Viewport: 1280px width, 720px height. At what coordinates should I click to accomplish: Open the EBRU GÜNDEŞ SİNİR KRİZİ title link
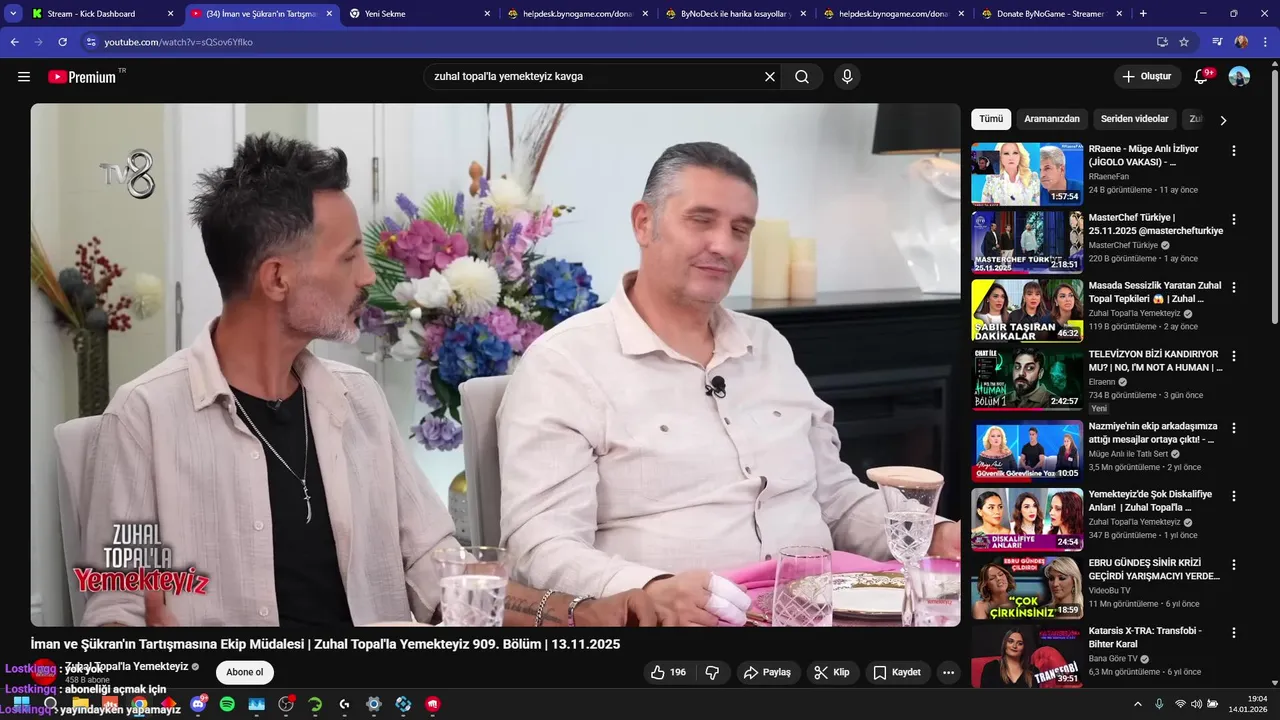coord(1154,570)
